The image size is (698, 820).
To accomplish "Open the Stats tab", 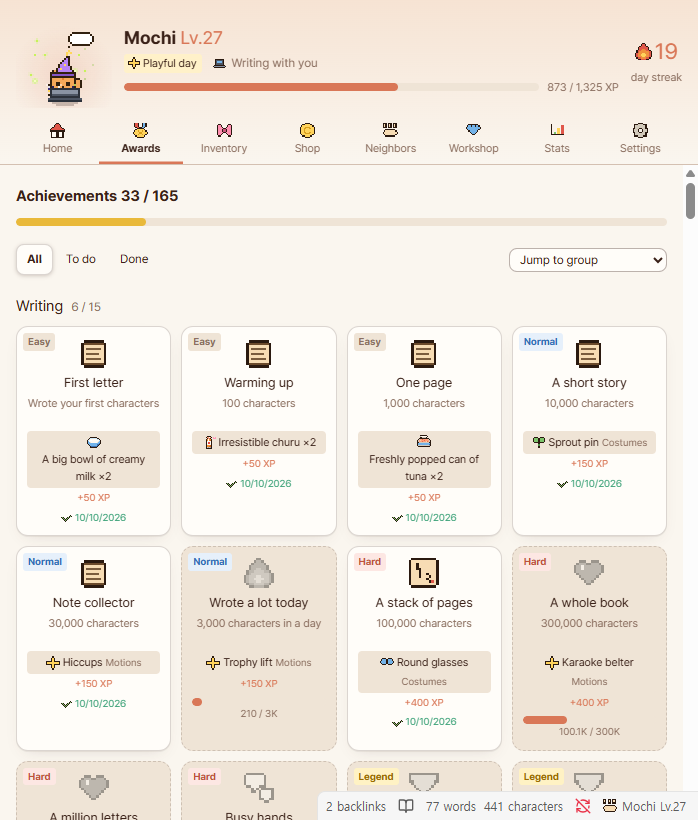I will (x=557, y=139).
